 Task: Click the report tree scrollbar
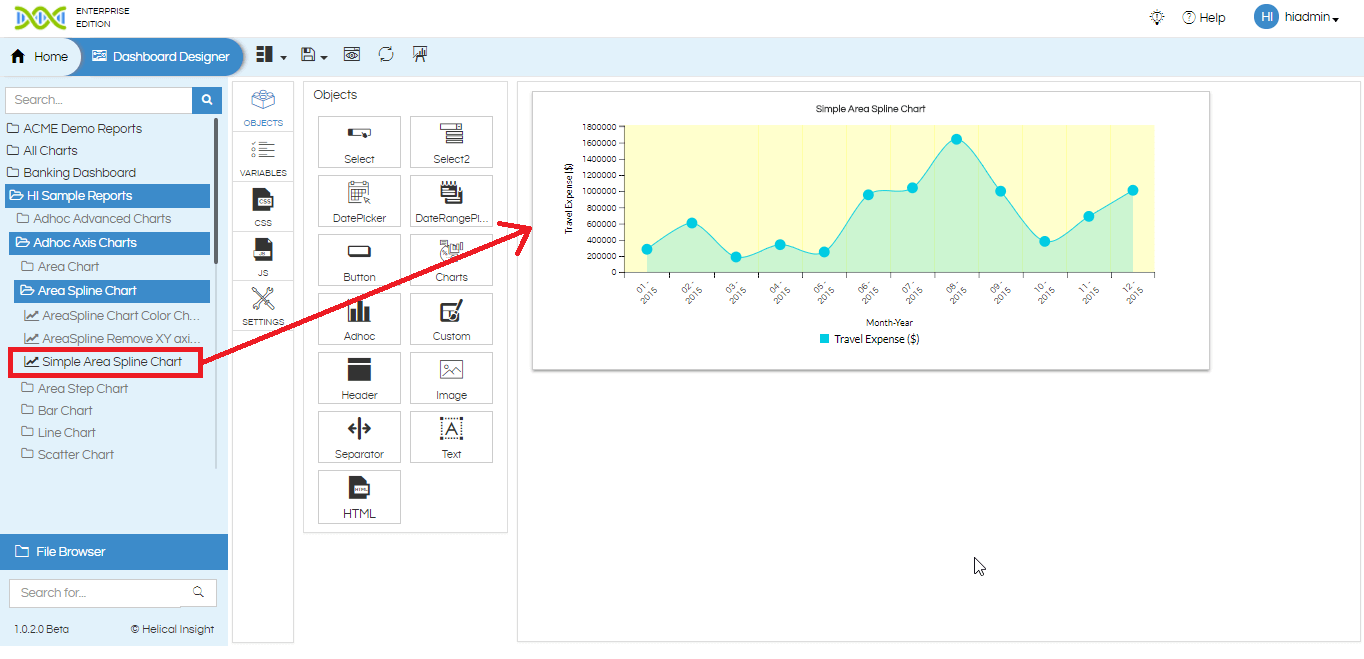[216, 190]
